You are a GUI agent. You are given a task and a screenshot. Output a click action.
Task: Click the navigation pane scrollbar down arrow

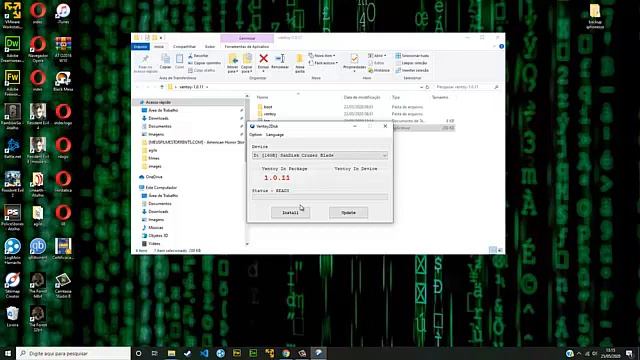(247, 244)
